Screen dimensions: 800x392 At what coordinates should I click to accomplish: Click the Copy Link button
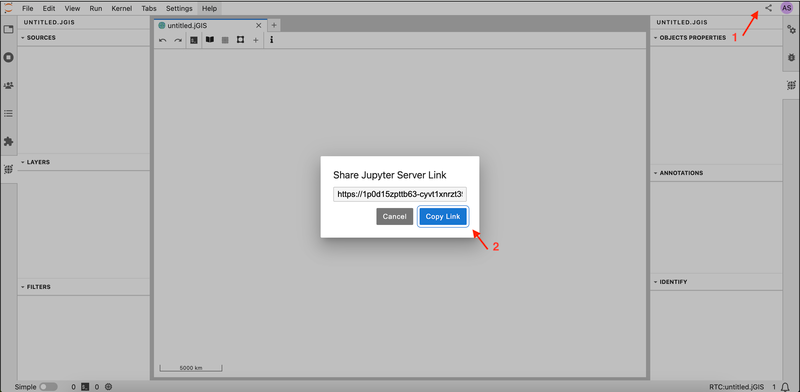[443, 216]
